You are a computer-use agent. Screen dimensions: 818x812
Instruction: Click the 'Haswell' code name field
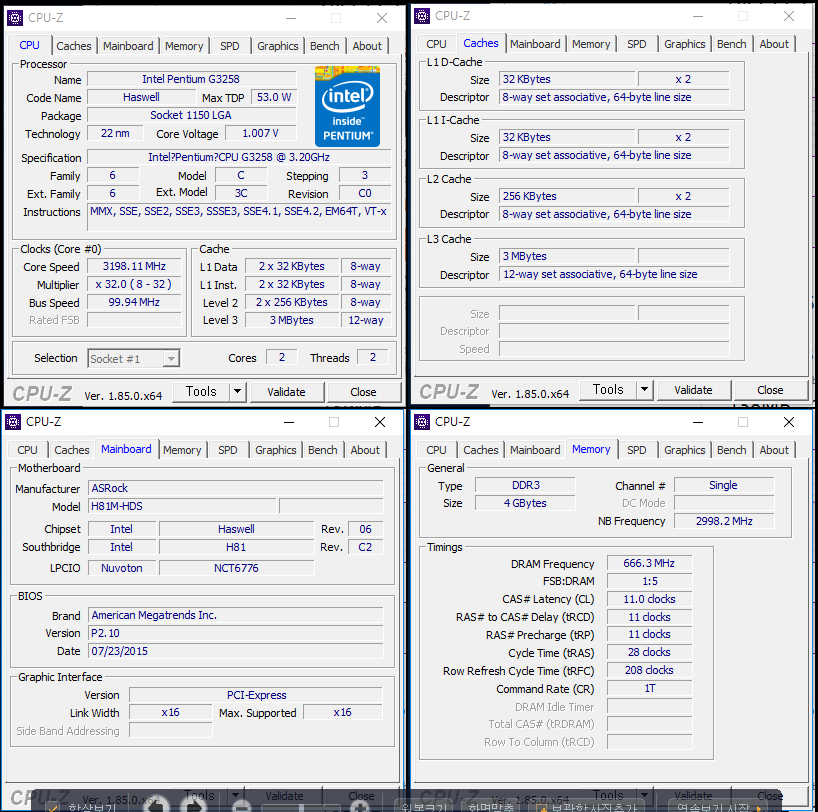(x=141, y=98)
